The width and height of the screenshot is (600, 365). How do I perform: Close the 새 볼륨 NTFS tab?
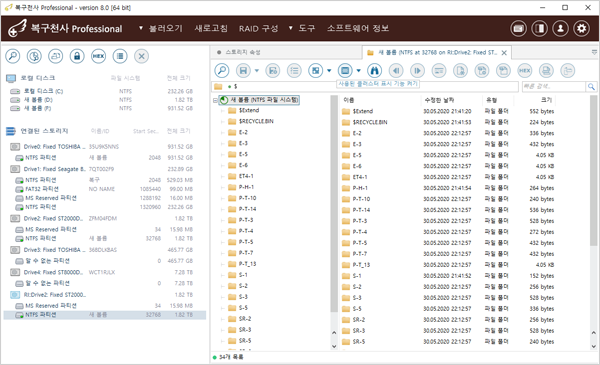[x=504, y=53]
